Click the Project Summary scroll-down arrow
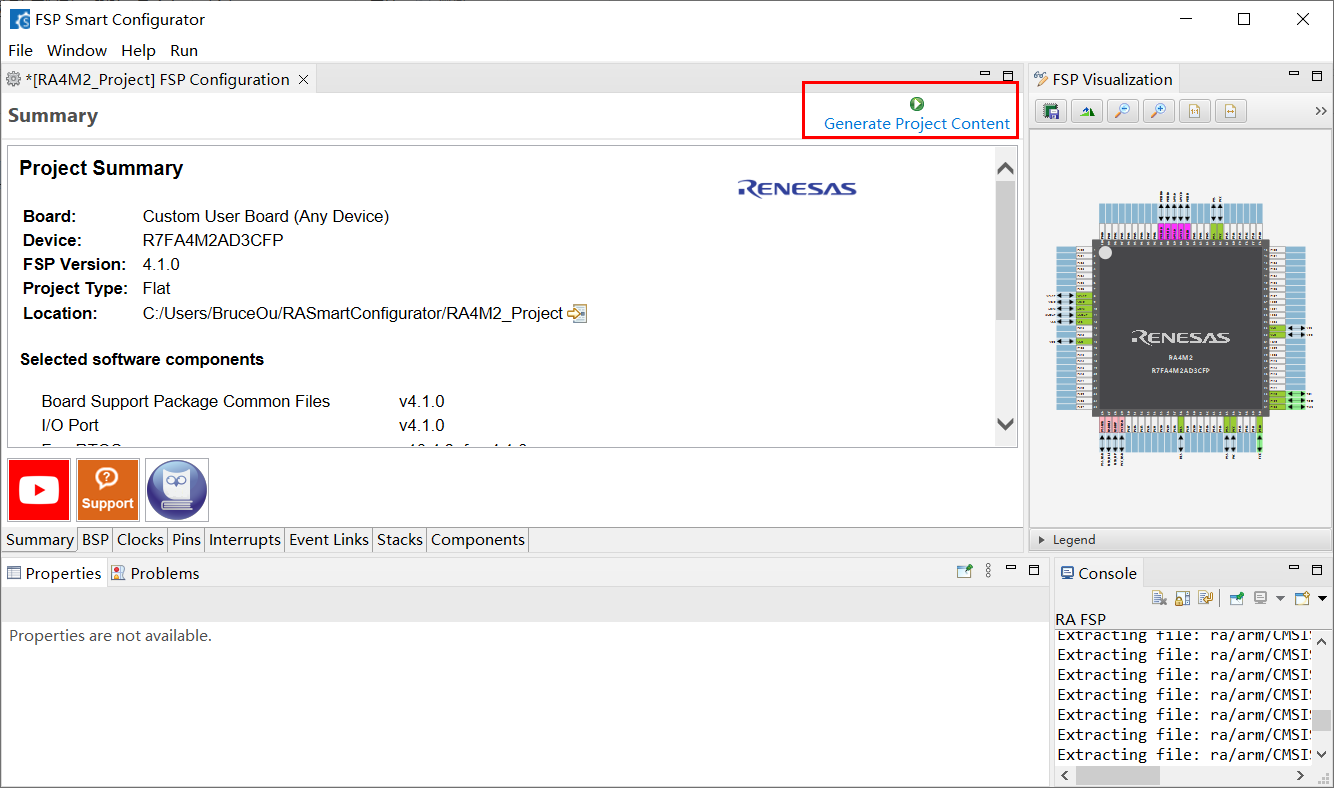The width and height of the screenshot is (1334, 788). click(1006, 424)
